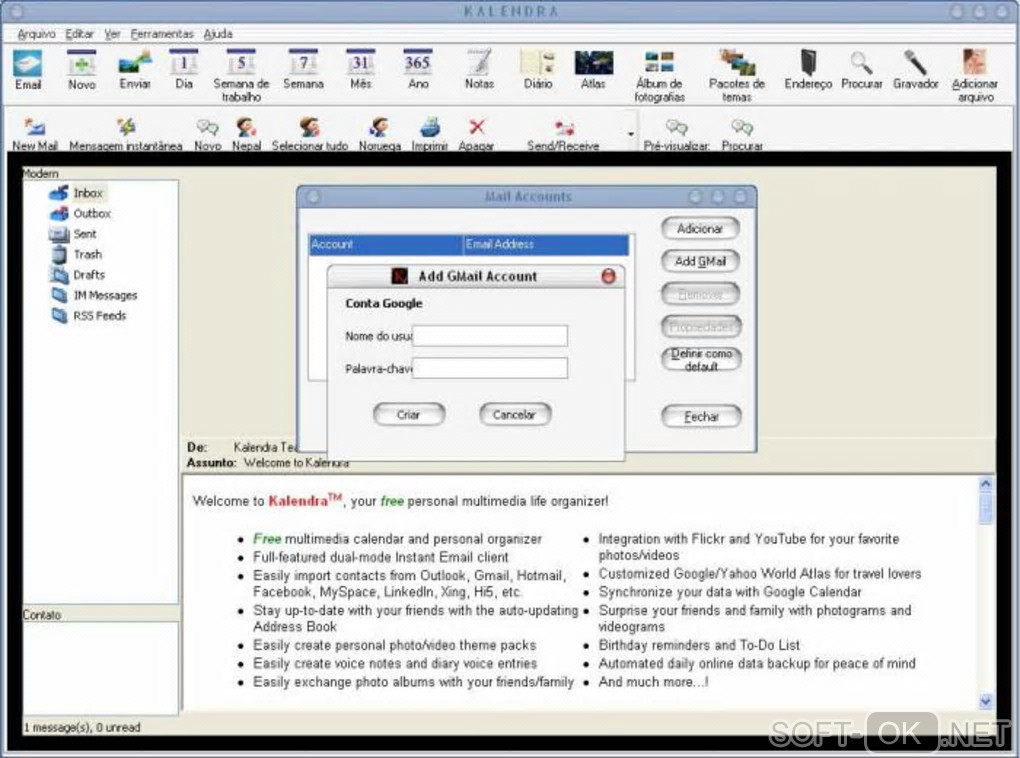
Task: Click the message scrollbar up arrow
Action: tap(986, 484)
